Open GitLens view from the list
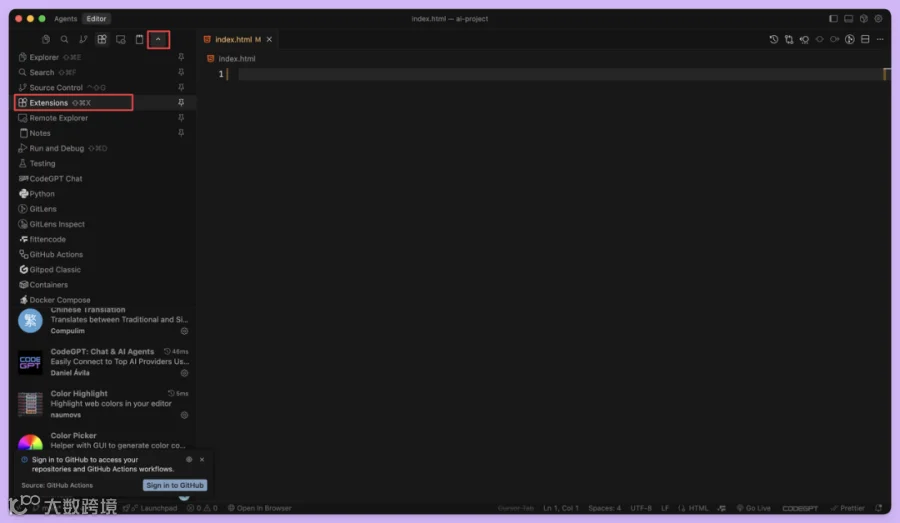900x523 pixels. click(102, 209)
